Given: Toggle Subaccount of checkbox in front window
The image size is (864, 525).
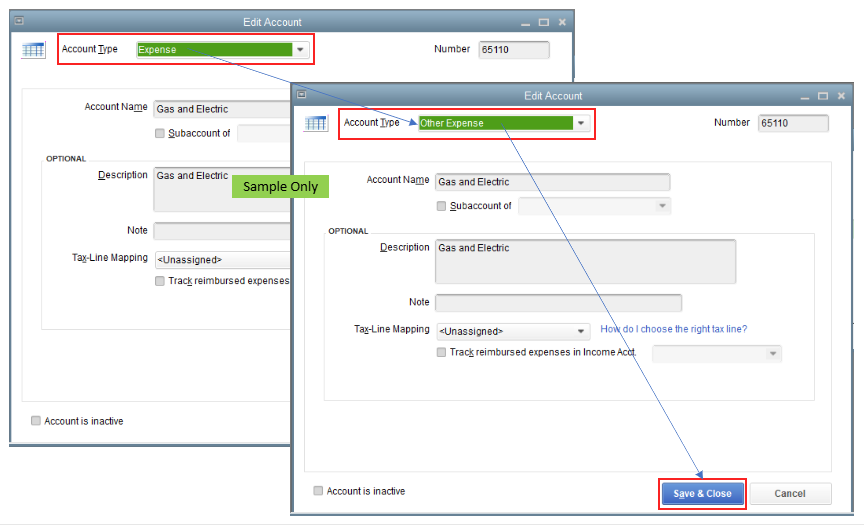Looking at the screenshot, I should pyautogui.click(x=441, y=206).
